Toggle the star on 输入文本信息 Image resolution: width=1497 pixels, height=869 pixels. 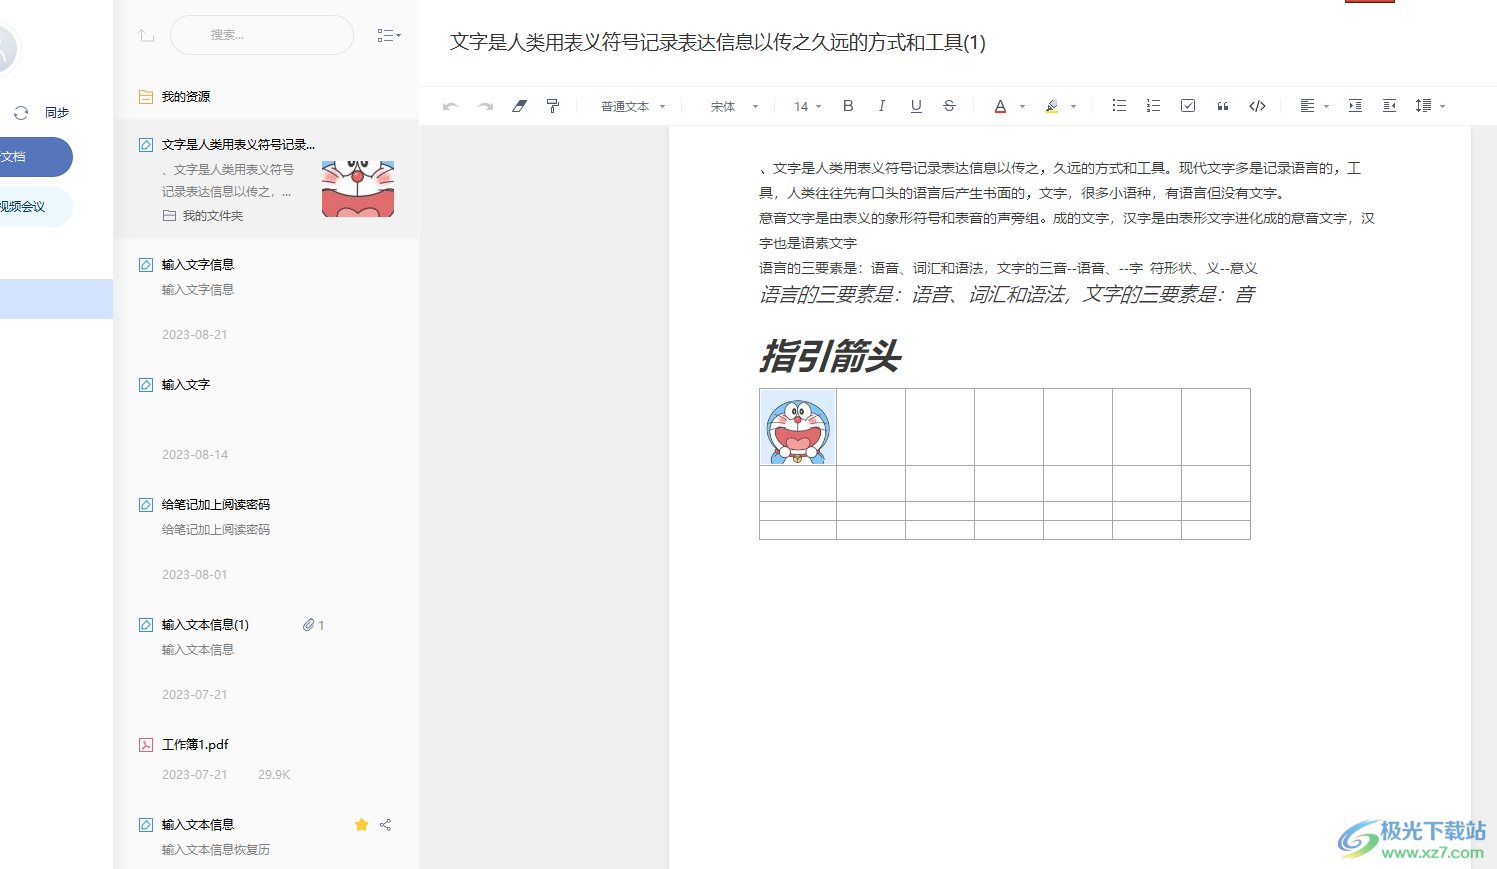(361, 825)
